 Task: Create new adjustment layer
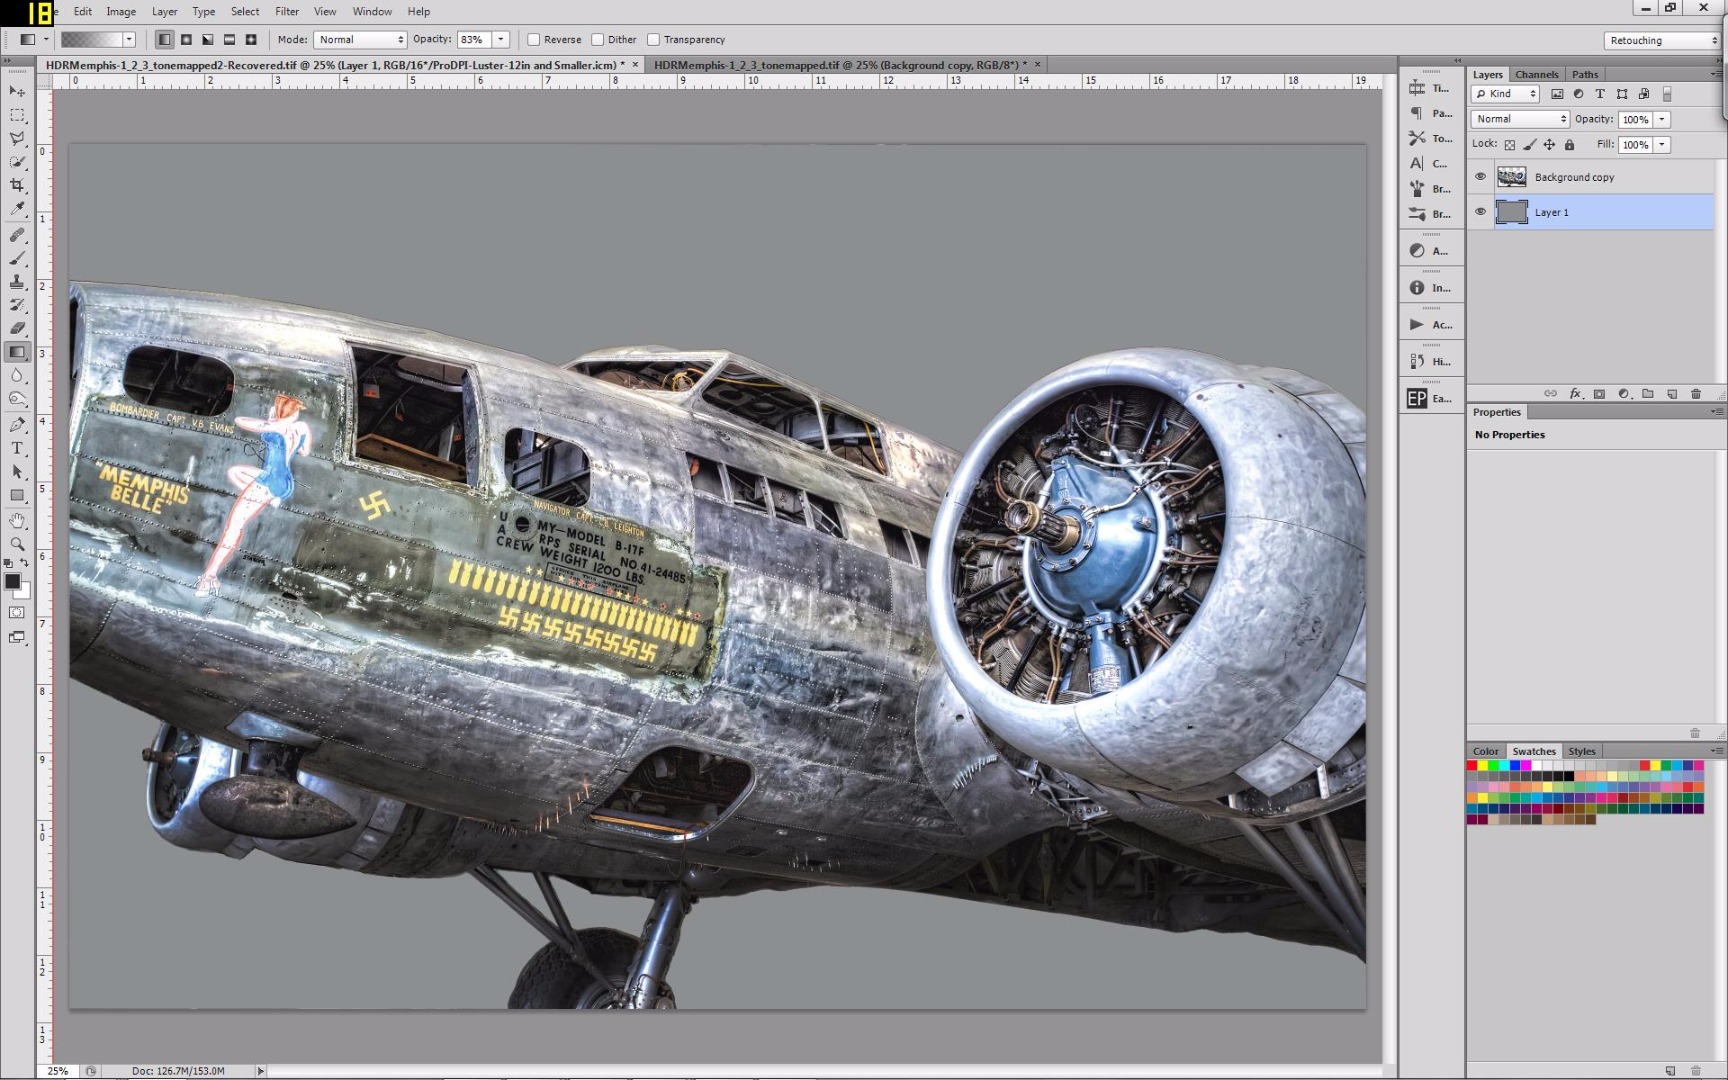(x=1623, y=394)
